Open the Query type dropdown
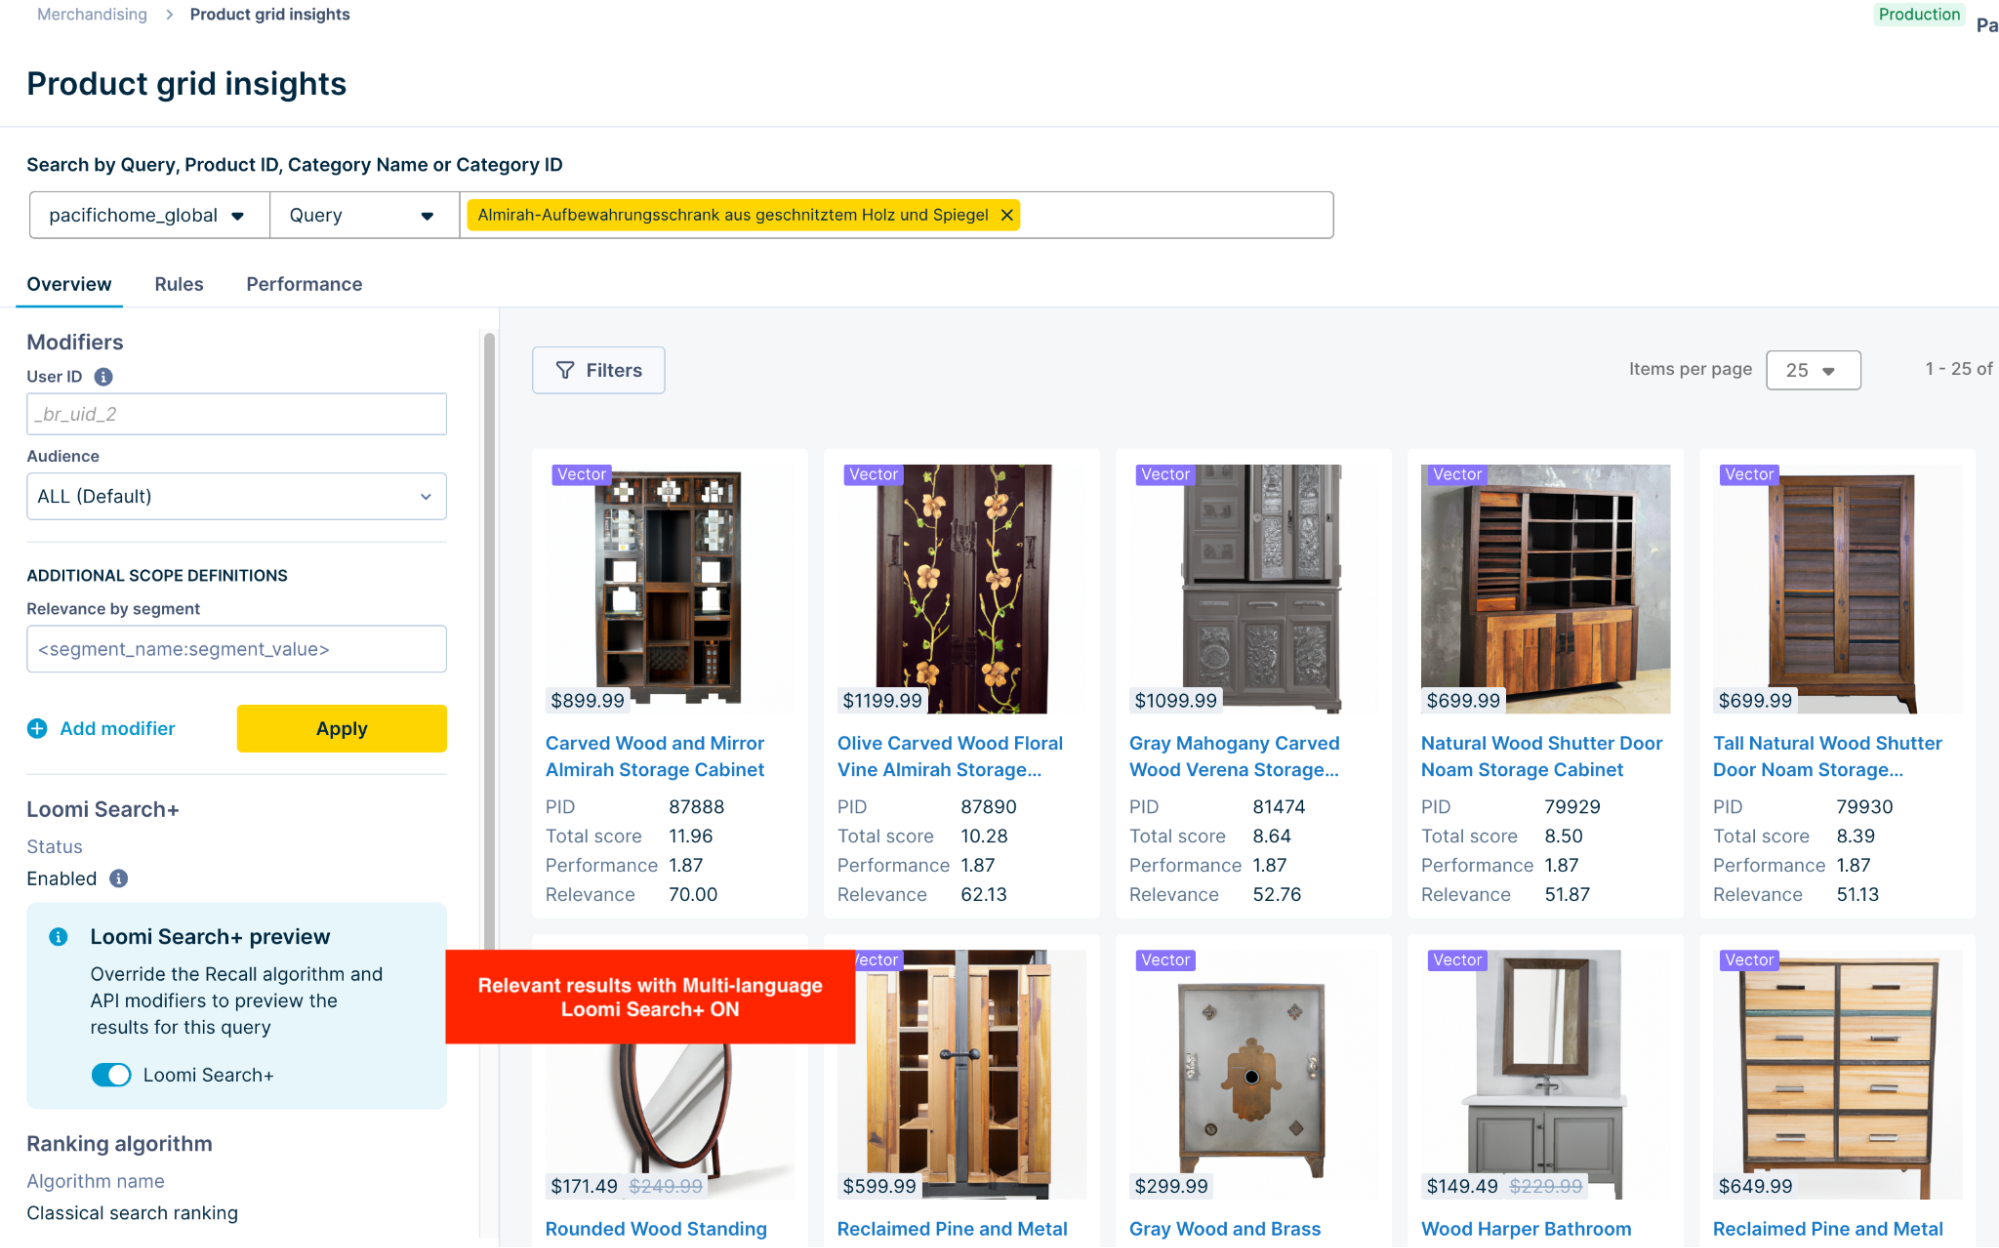 pos(364,215)
